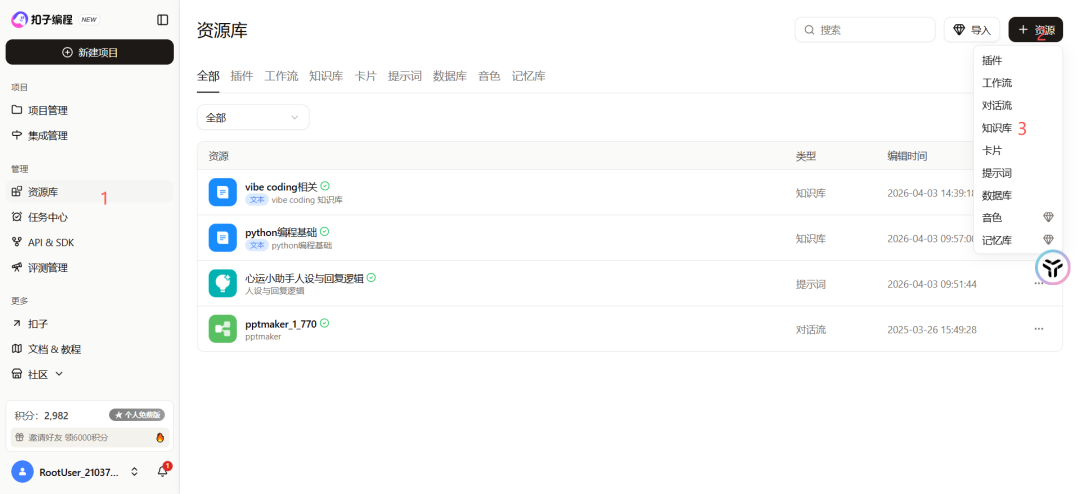Switch to the 工作流 tab
This screenshot has width=1080, height=494.
pos(281,76)
